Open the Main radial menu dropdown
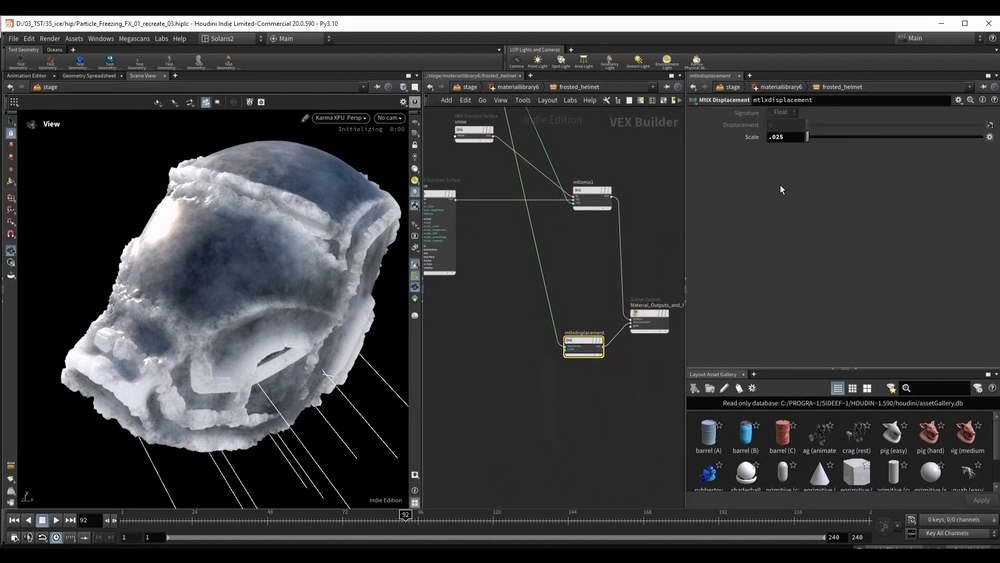This screenshot has width=1000, height=563. tap(299, 39)
